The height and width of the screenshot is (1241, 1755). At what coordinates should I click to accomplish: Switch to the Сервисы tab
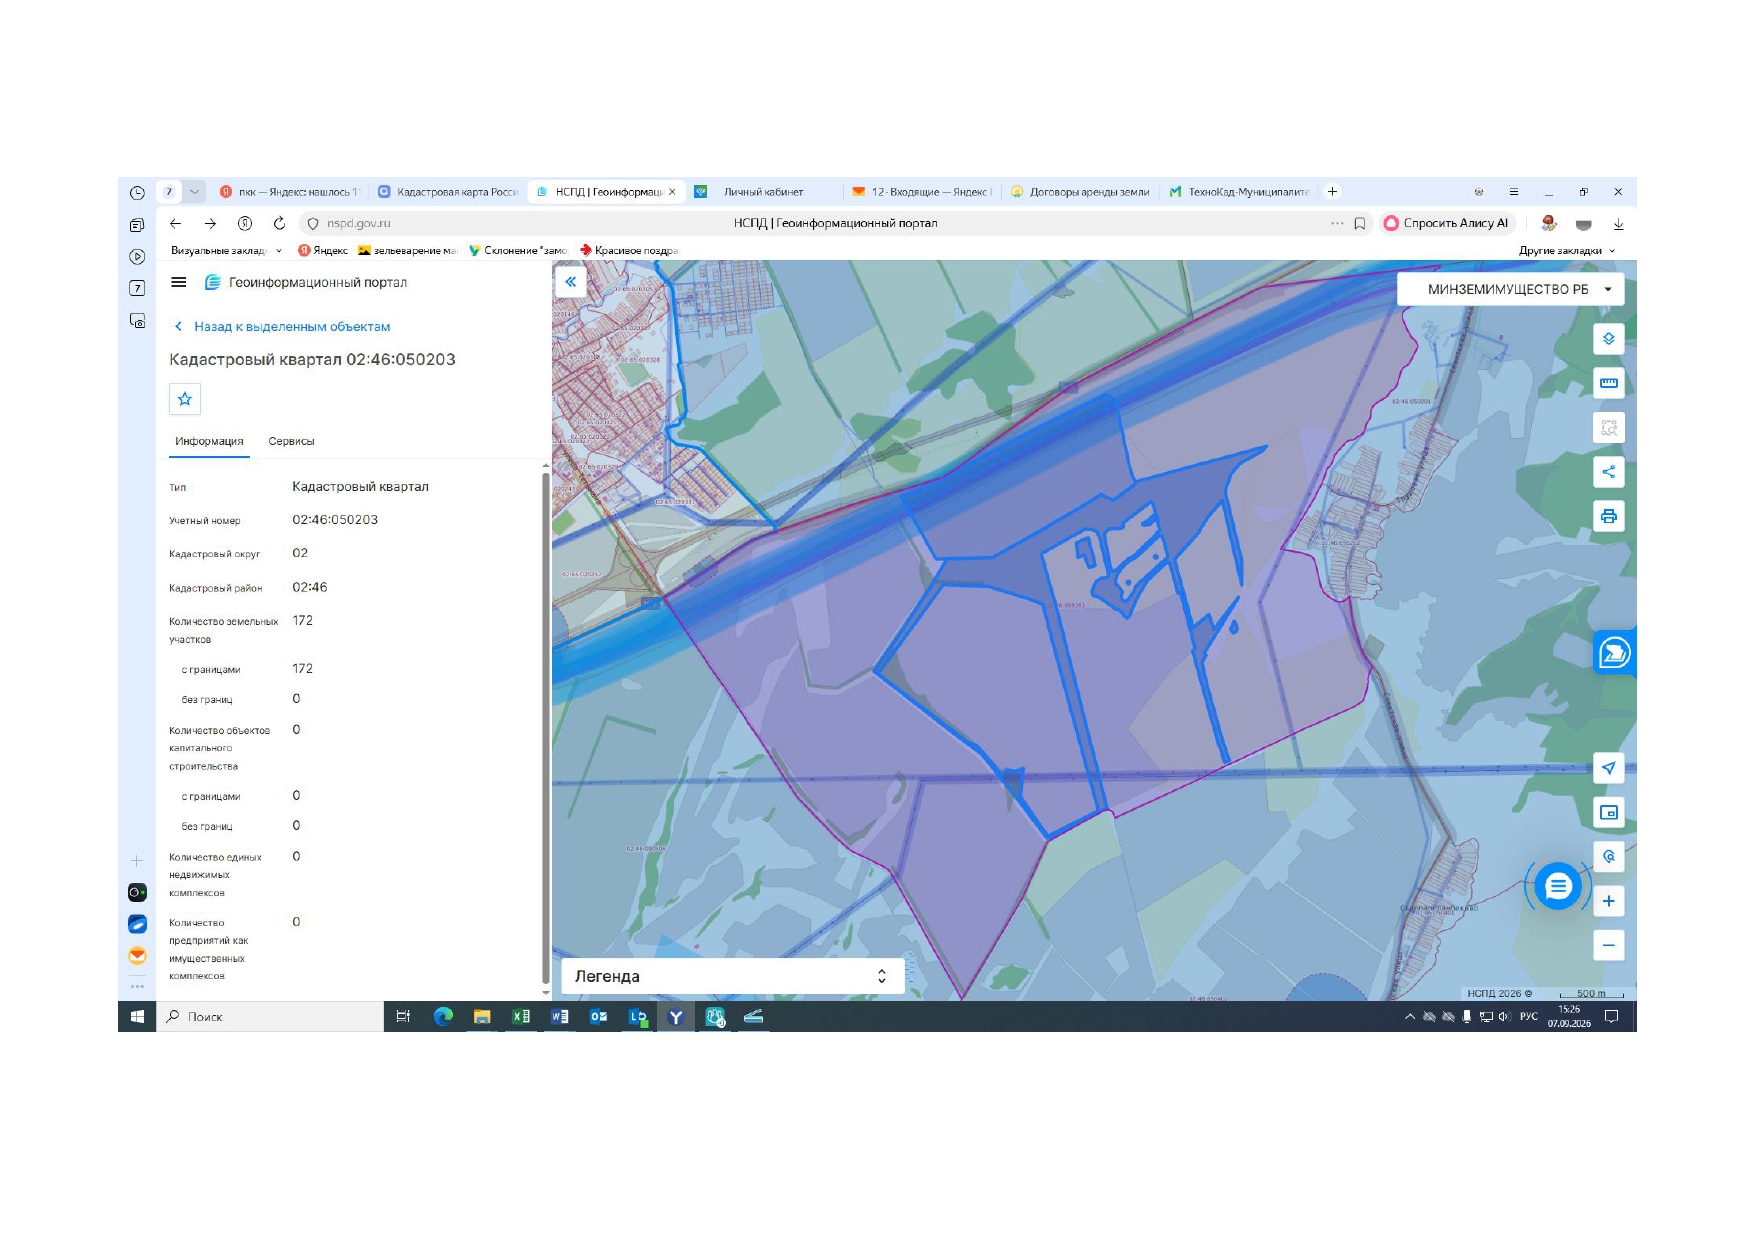[x=291, y=441]
